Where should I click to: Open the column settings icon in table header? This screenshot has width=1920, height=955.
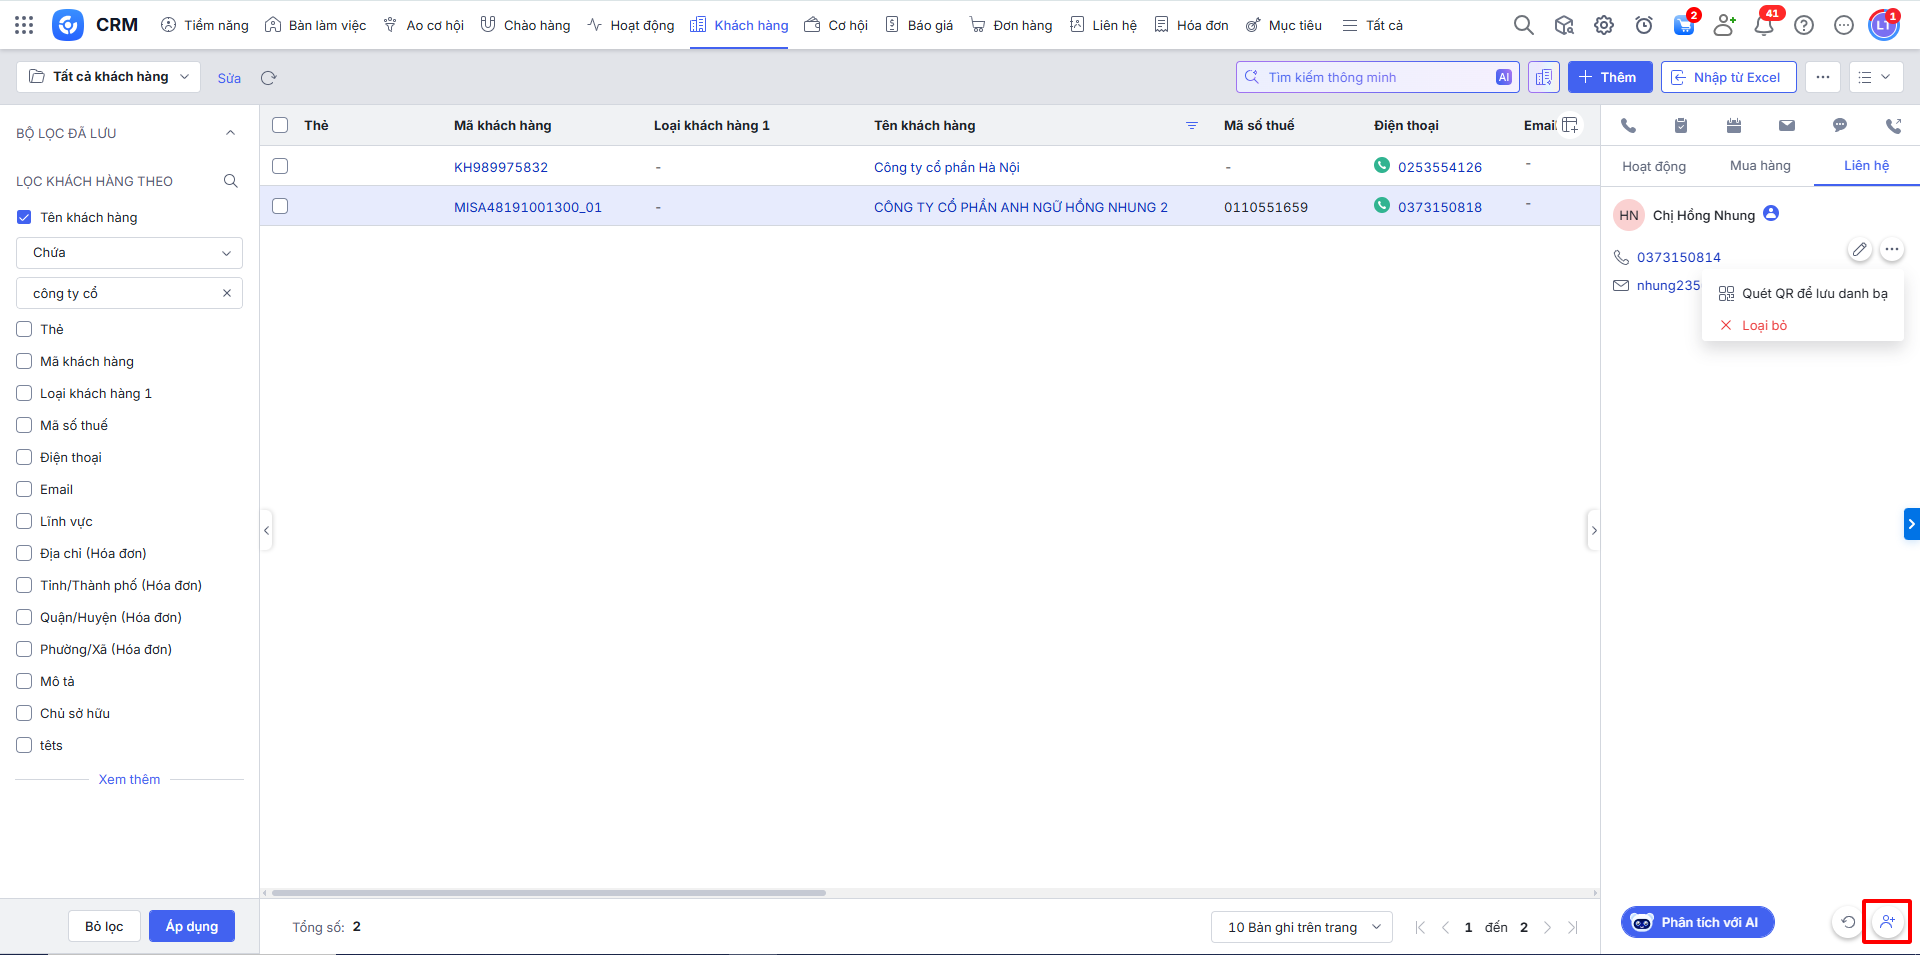1570,125
